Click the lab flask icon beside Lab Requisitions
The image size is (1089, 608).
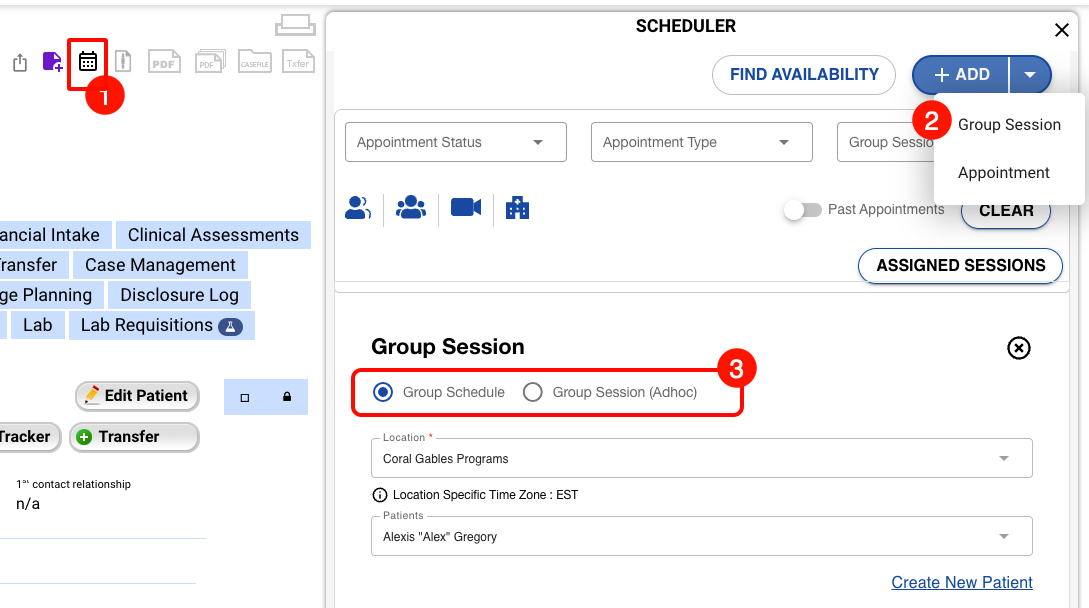[x=229, y=325]
